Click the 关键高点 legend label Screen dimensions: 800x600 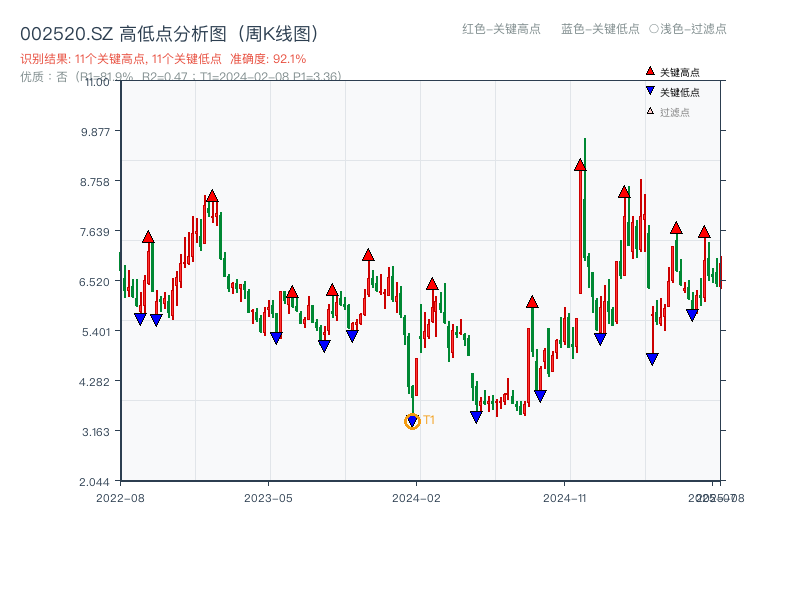pos(680,72)
